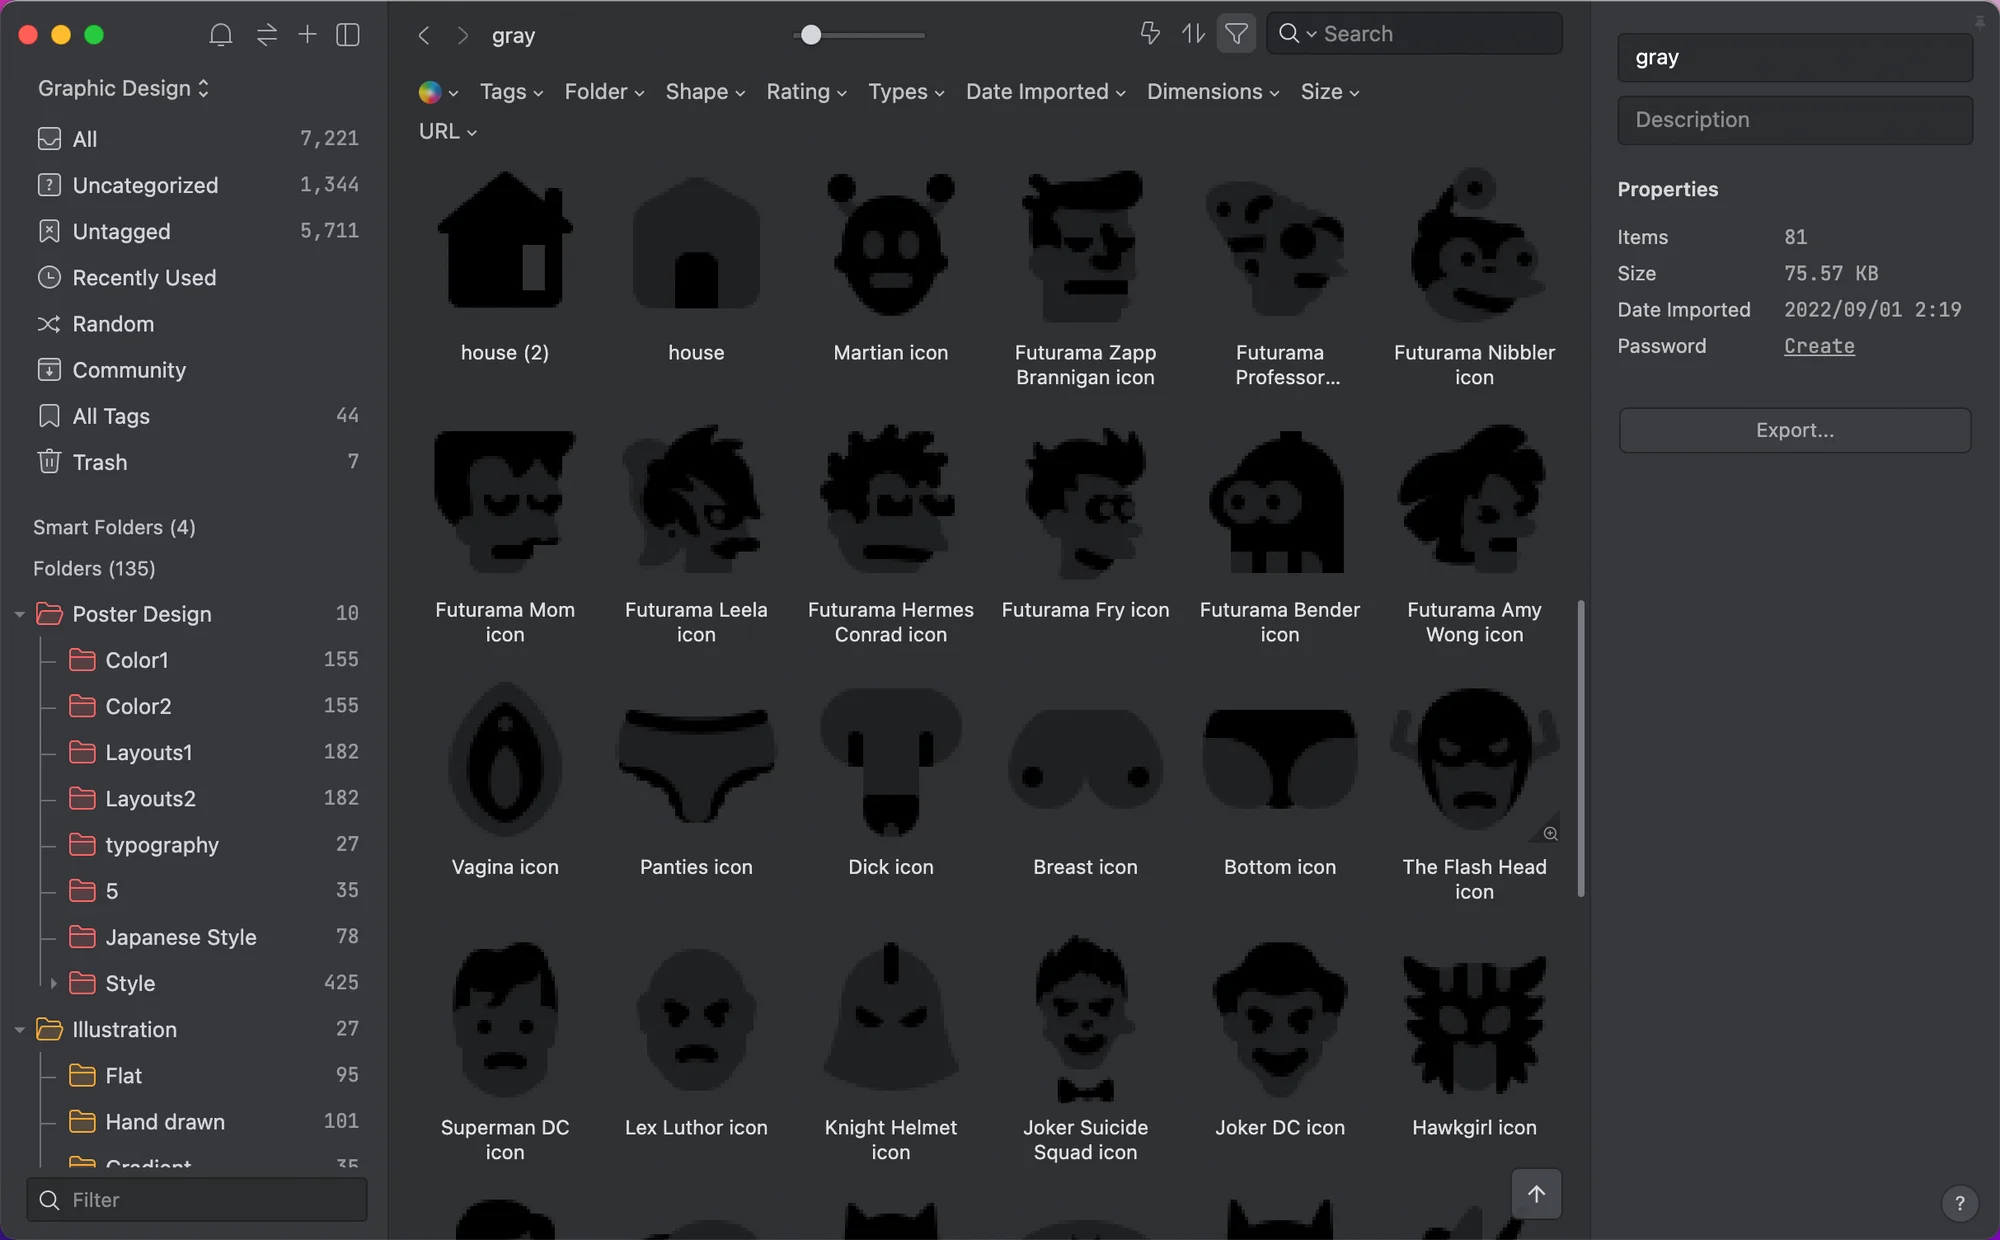Viewport: 2000px width, 1240px height.
Task: Open the Date Imported filter dropdown
Action: coord(1045,92)
